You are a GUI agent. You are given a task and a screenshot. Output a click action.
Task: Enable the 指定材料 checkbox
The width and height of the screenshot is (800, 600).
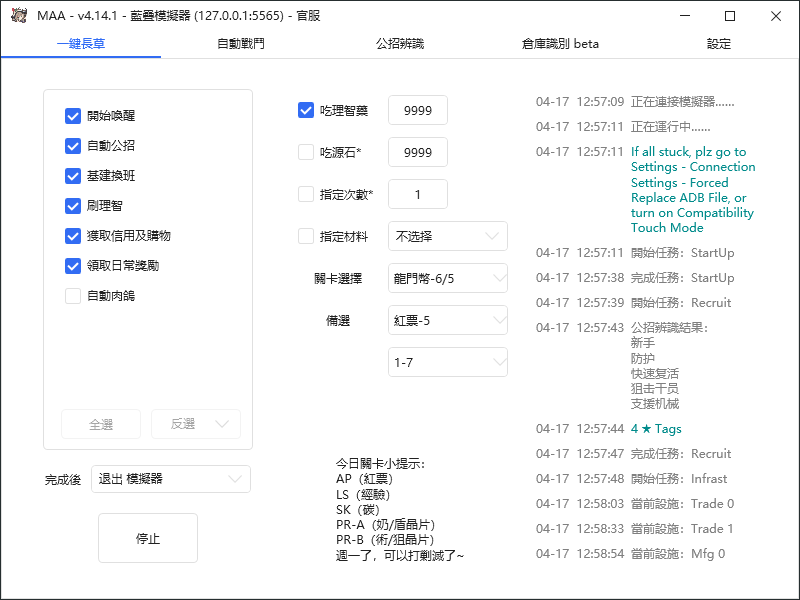pyautogui.click(x=306, y=236)
